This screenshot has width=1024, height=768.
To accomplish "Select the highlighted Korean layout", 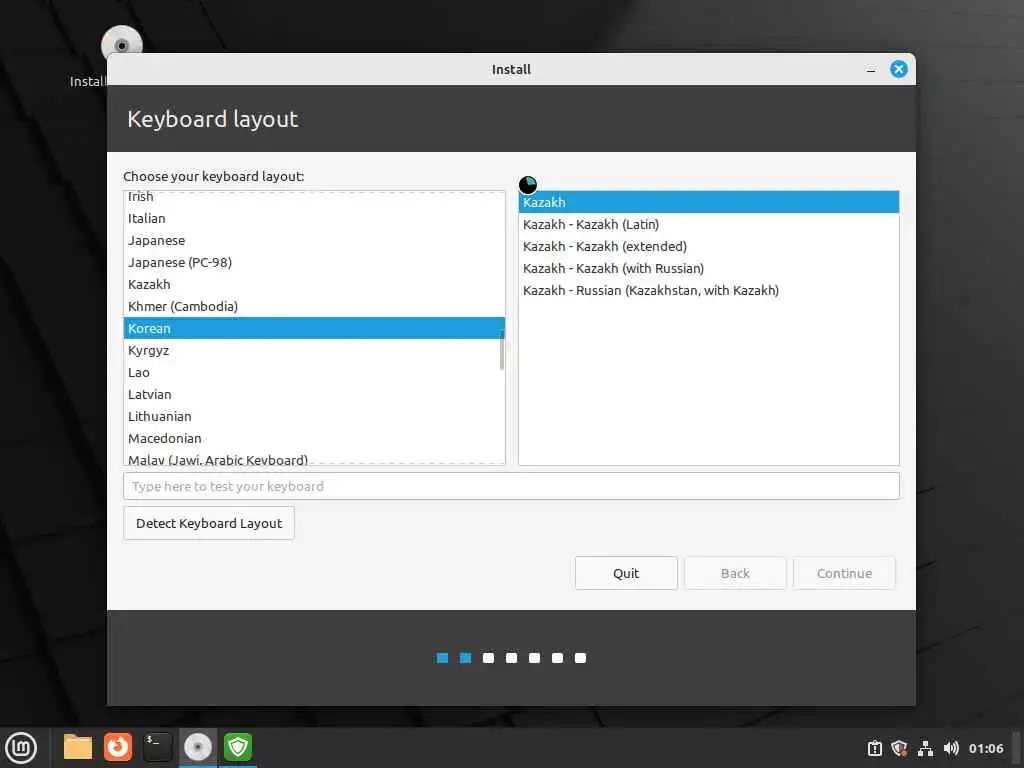I will [x=314, y=328].
